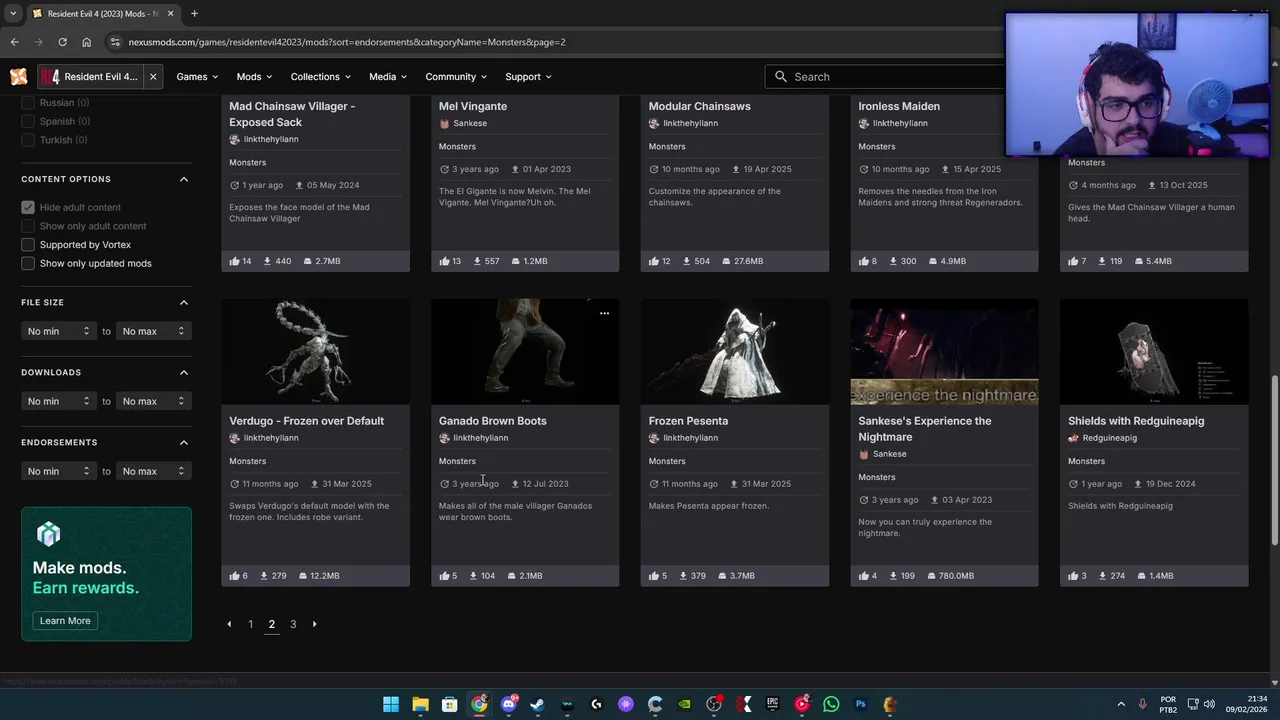The height and width of the screenshot is (720, 1280).
Task: Check the Turkish language filter
Action: pos(28,140)
